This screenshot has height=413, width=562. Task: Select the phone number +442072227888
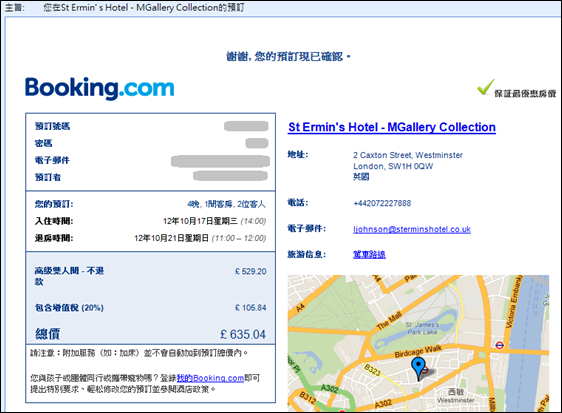point(382,203)
